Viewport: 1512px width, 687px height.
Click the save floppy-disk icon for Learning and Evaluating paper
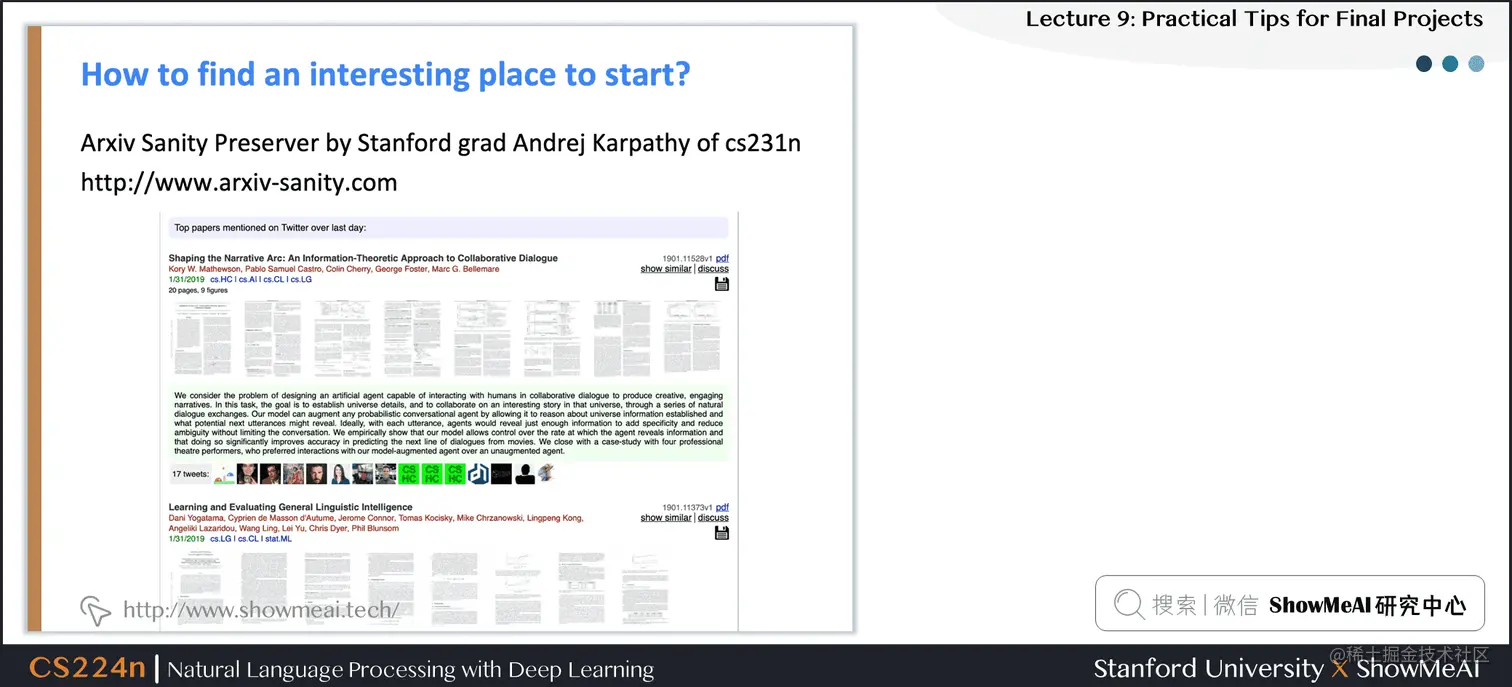722,533
